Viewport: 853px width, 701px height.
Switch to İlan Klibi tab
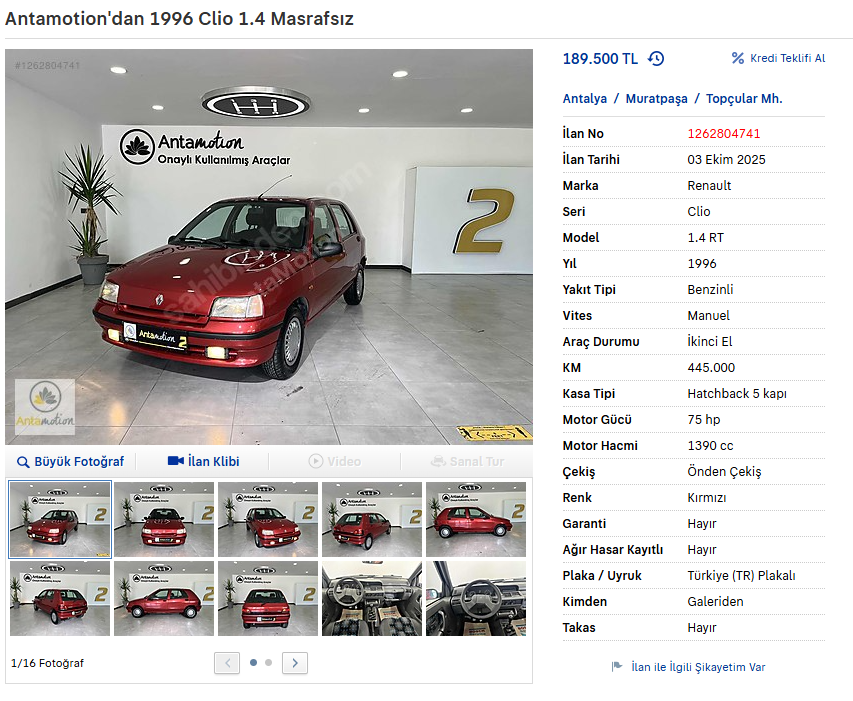[203, 461]
